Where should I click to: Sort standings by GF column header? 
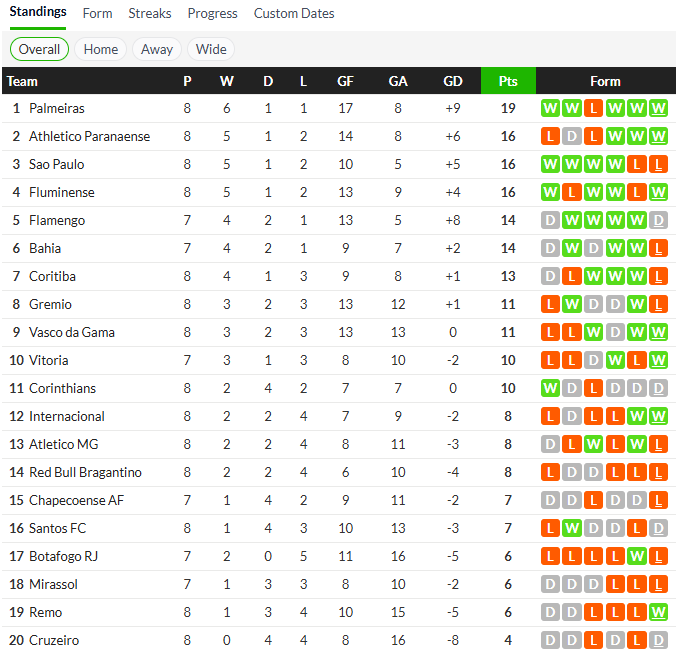pos(345,81)
